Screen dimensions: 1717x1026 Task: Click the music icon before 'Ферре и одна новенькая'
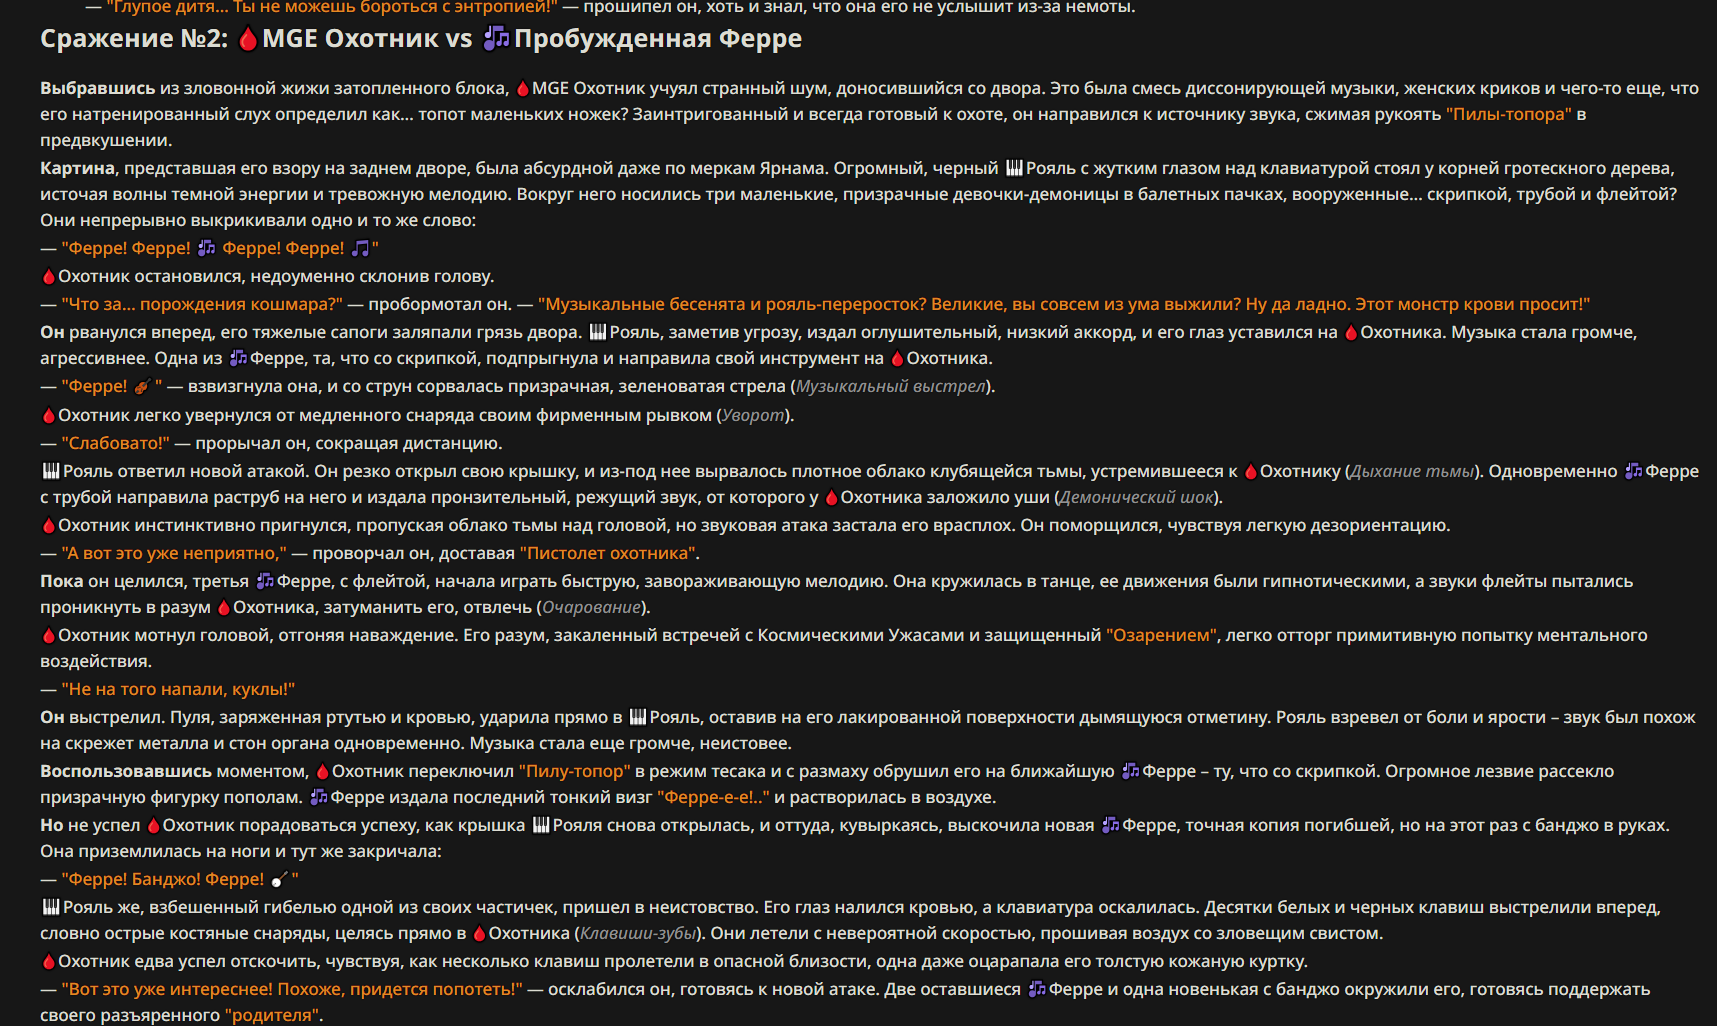tap(1037, 989)
